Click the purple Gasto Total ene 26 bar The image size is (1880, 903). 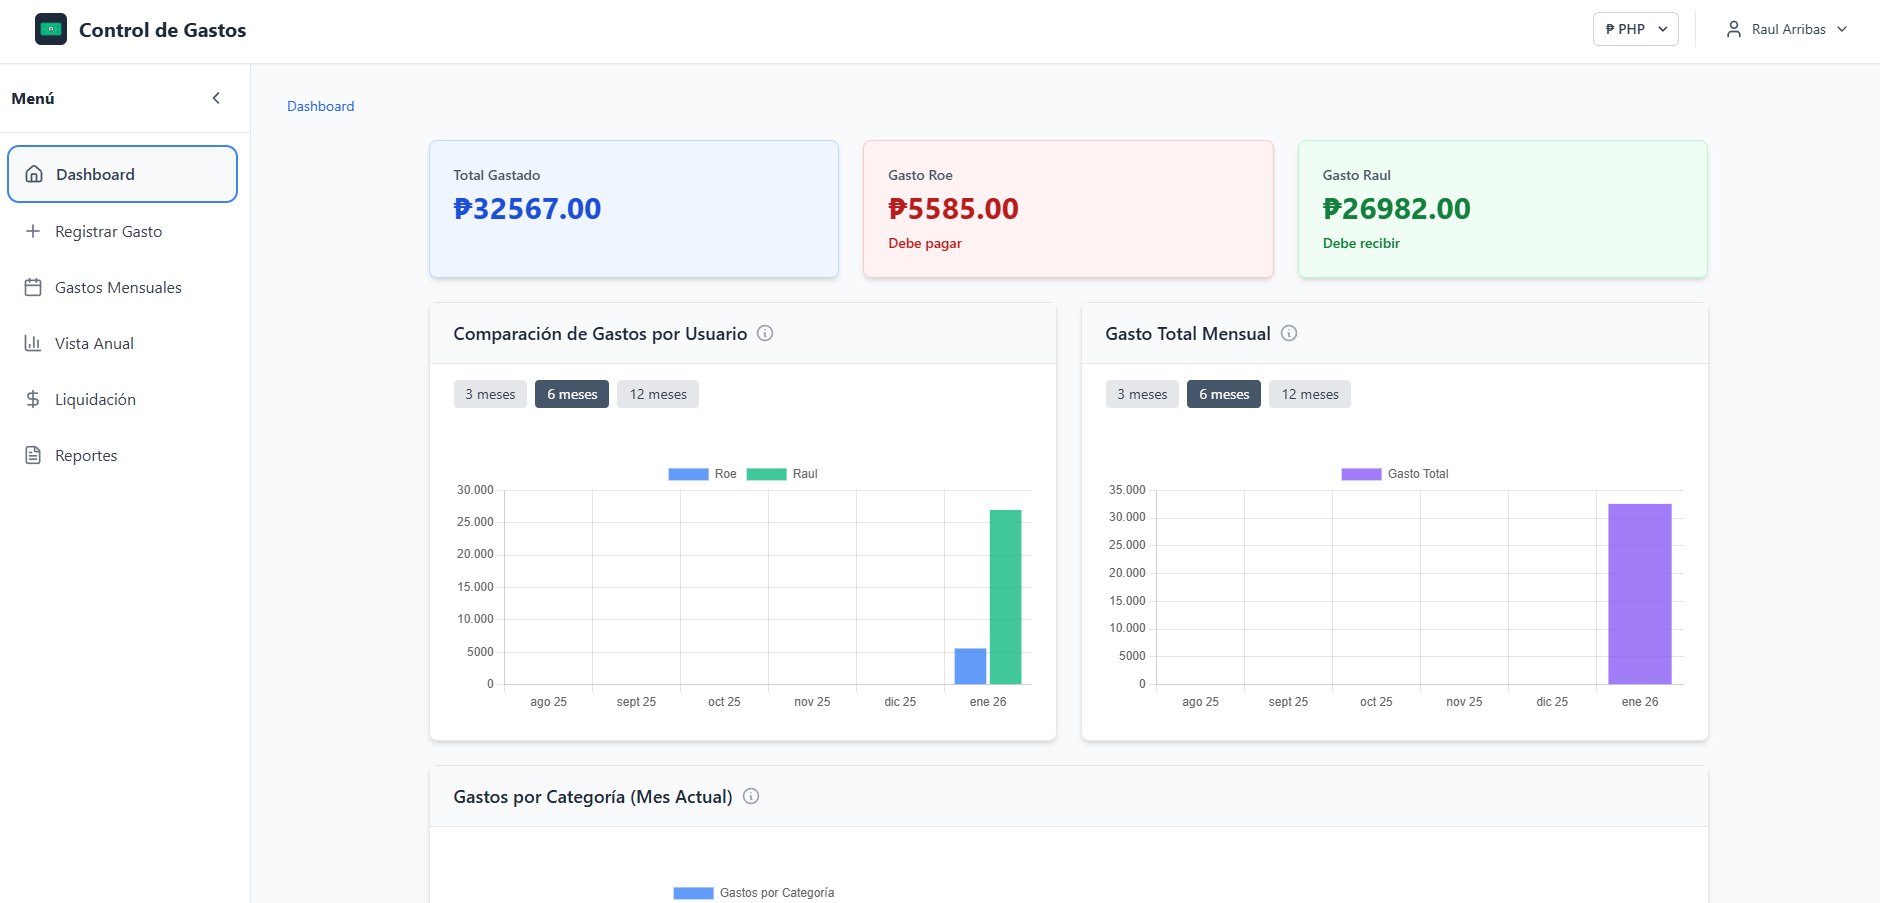(1640, 594)
